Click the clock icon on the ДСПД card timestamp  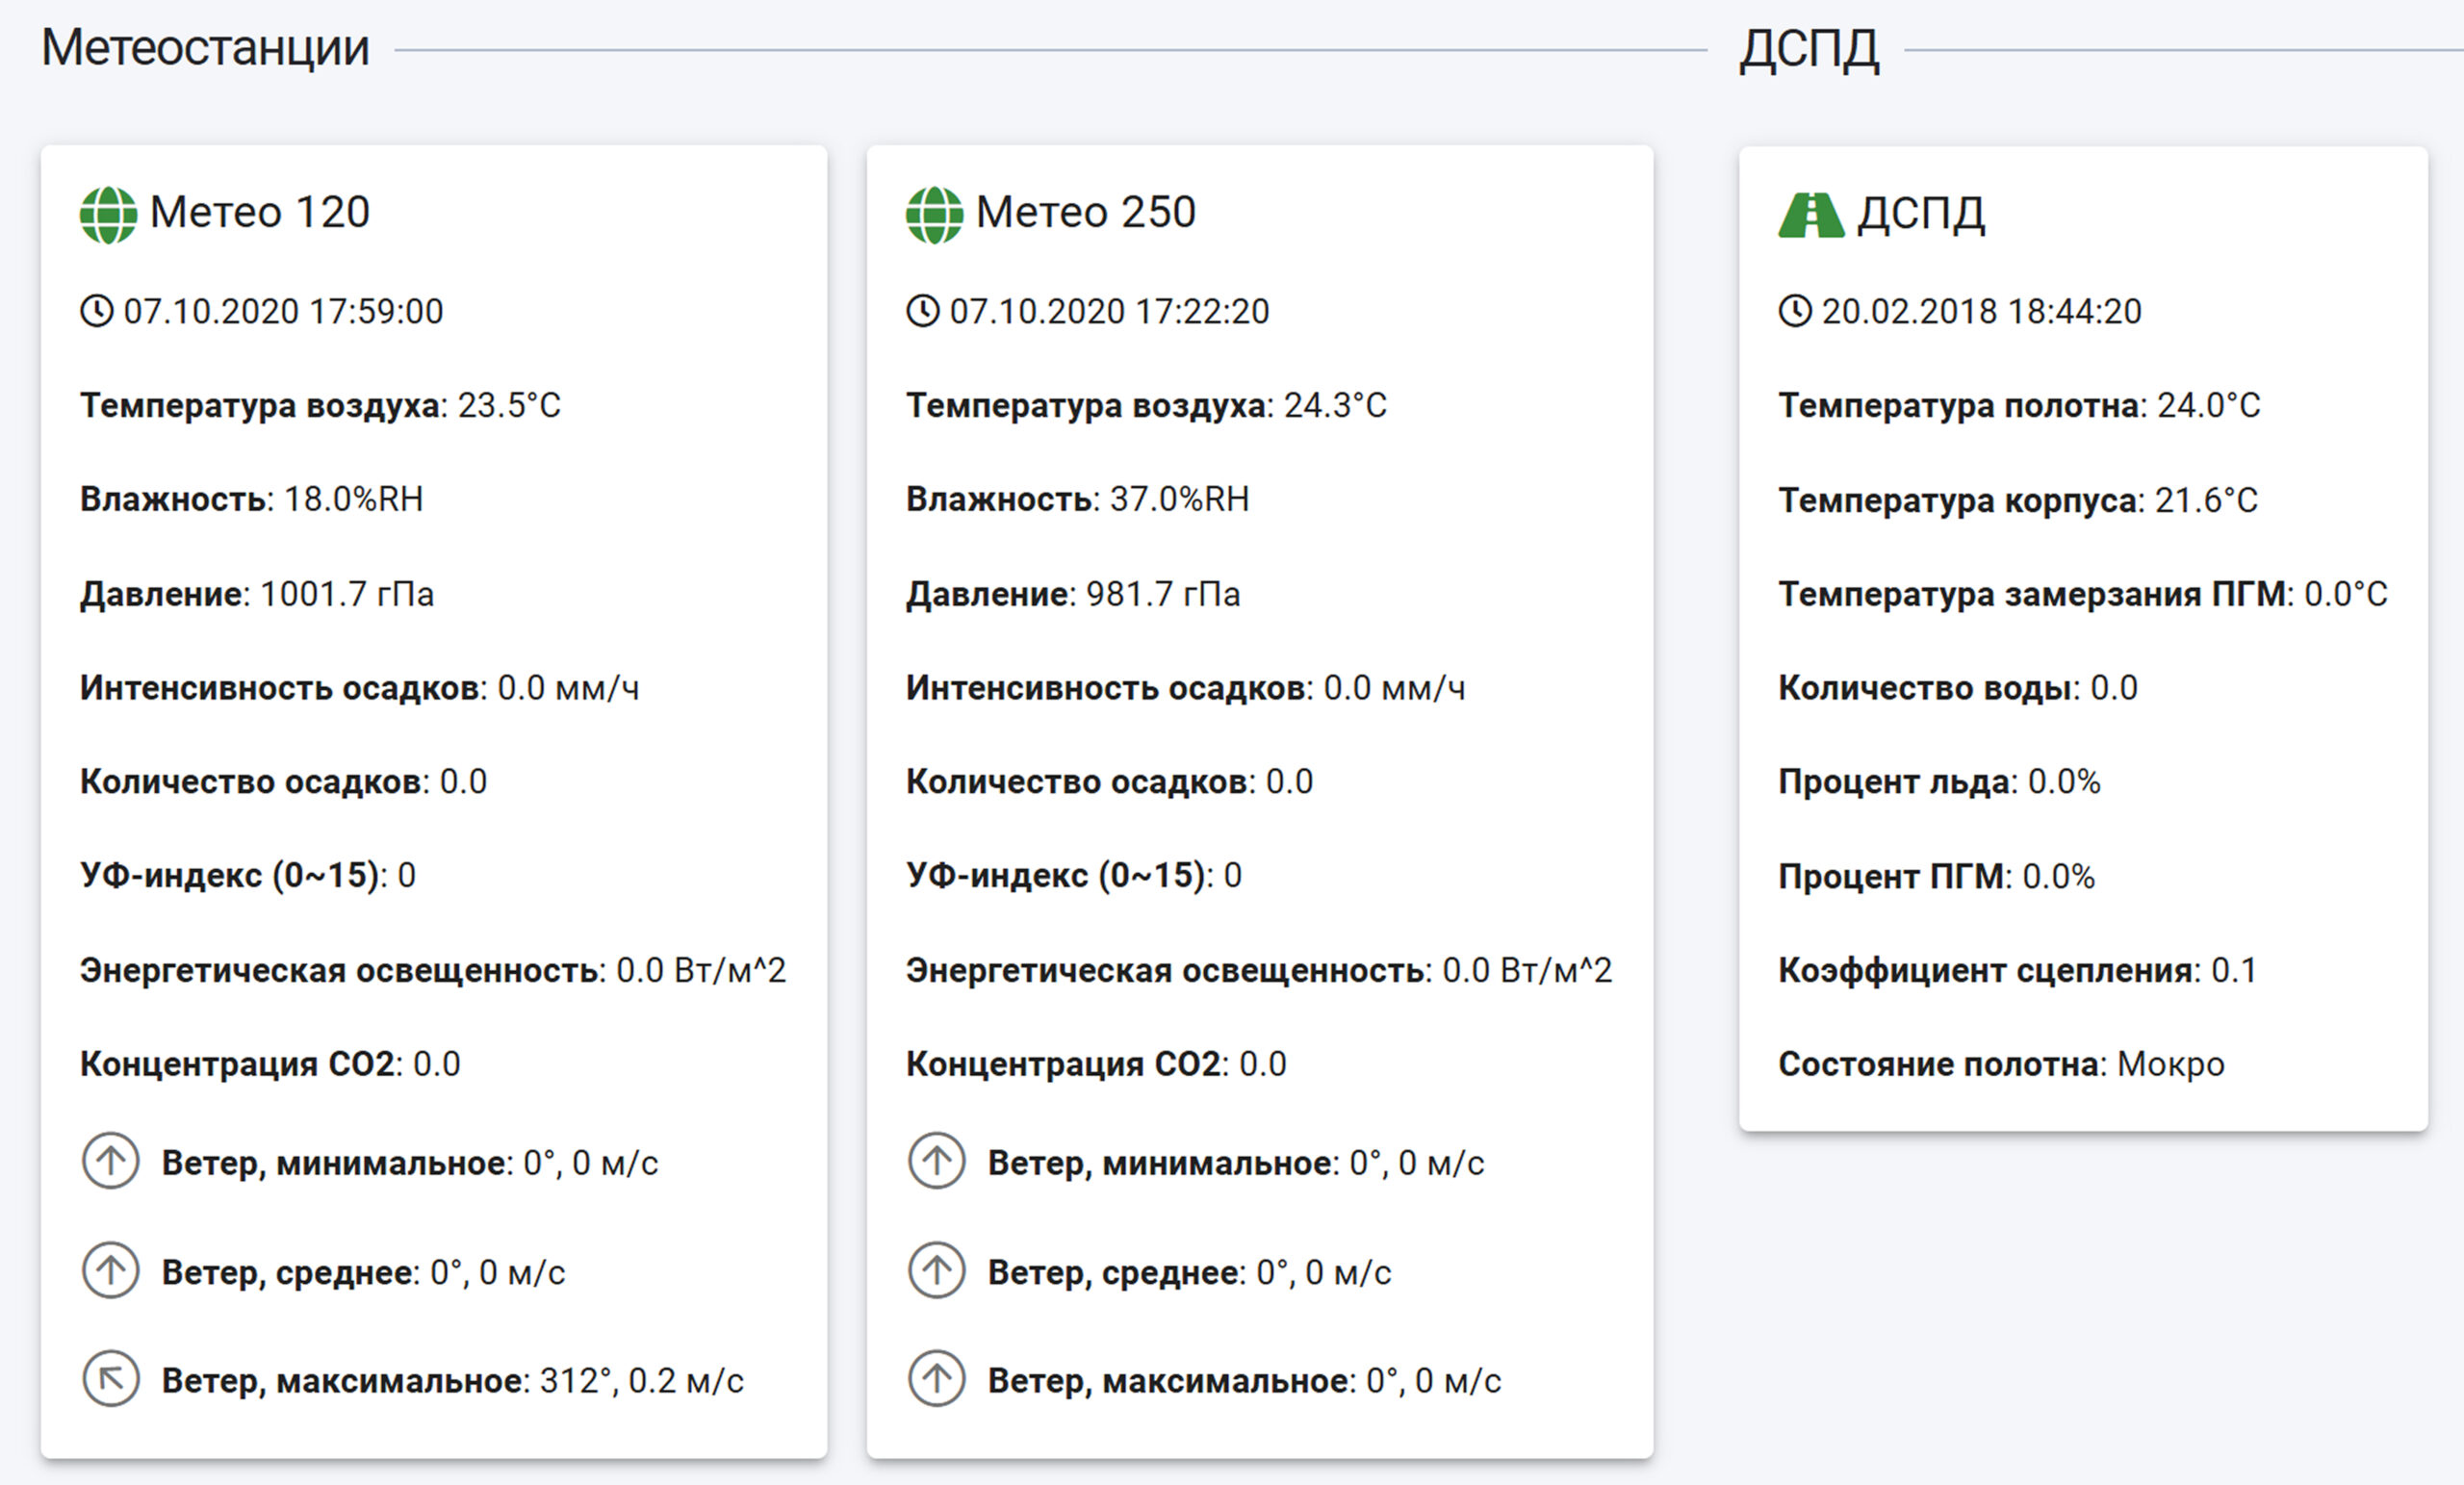click(1795, 311)
